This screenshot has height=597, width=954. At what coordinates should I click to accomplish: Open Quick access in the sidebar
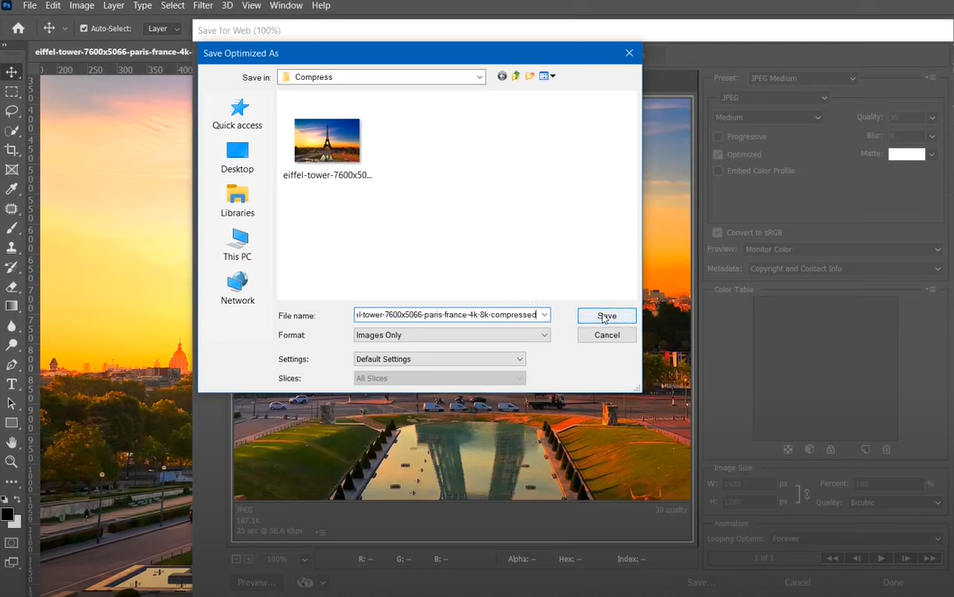pyautogui.click(x=237, y=114)
